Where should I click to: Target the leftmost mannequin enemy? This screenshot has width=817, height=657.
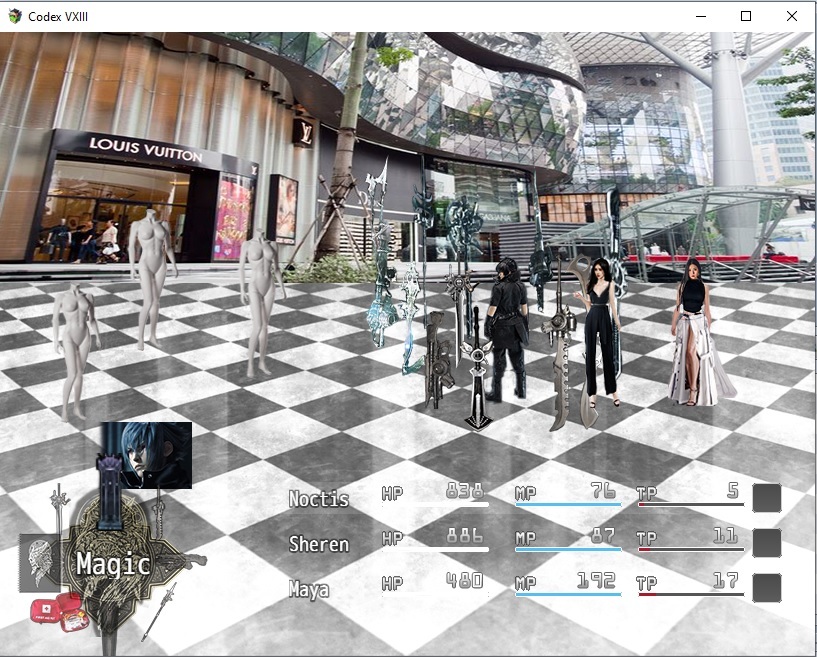[76, 348]
